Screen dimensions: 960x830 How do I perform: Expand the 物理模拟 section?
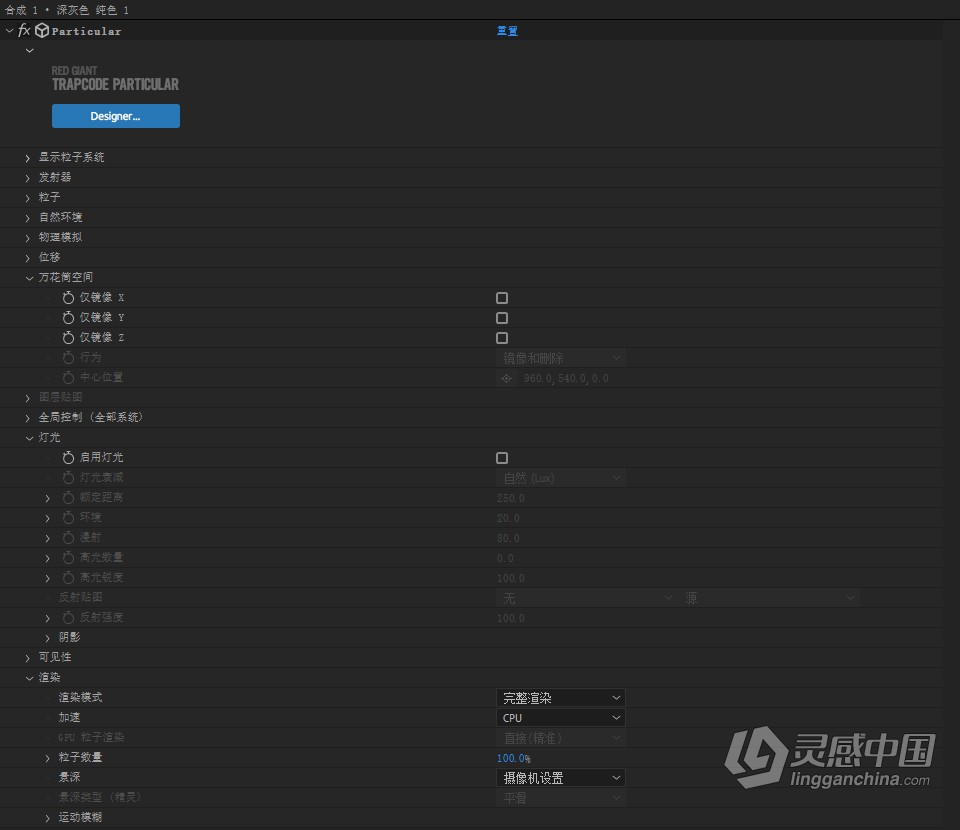tap(28, 238)
